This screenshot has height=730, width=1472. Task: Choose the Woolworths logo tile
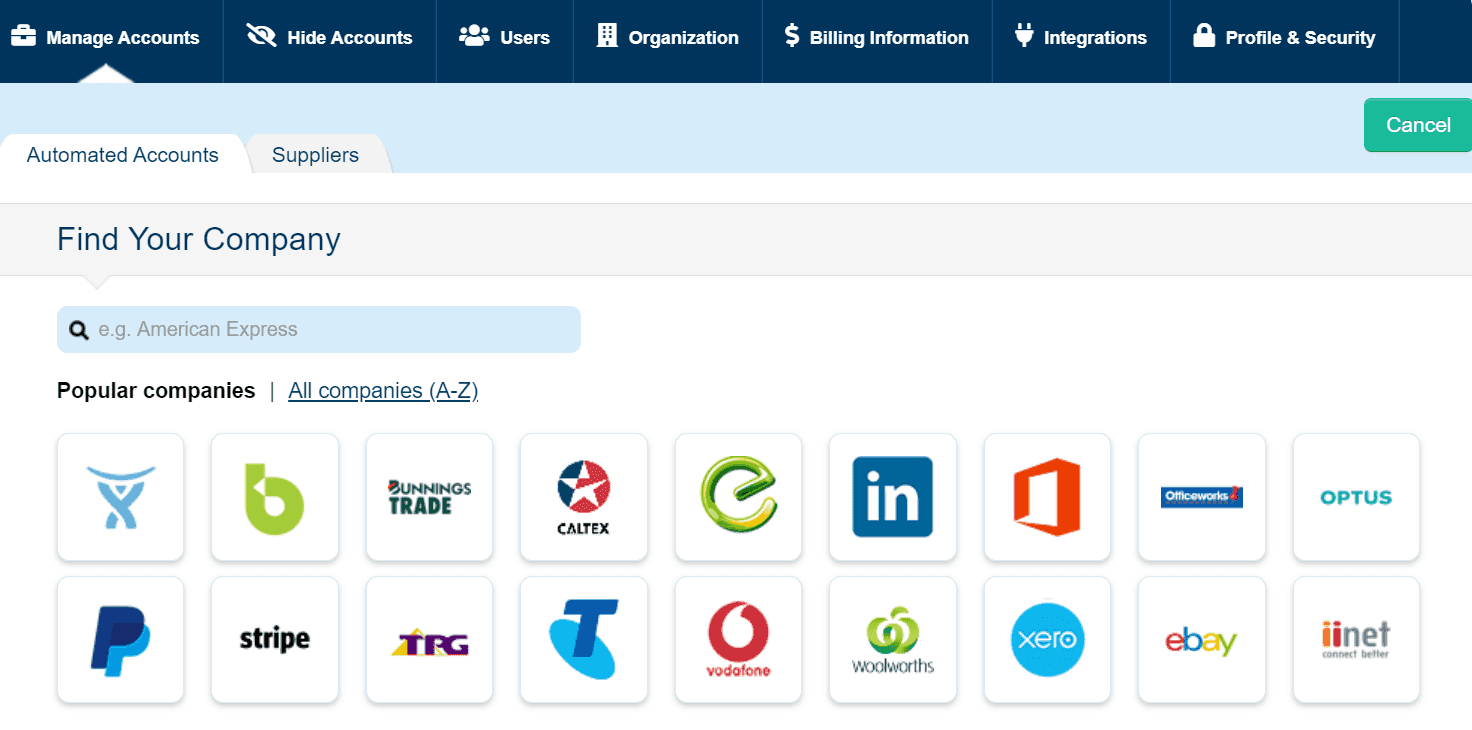[892, 640]
